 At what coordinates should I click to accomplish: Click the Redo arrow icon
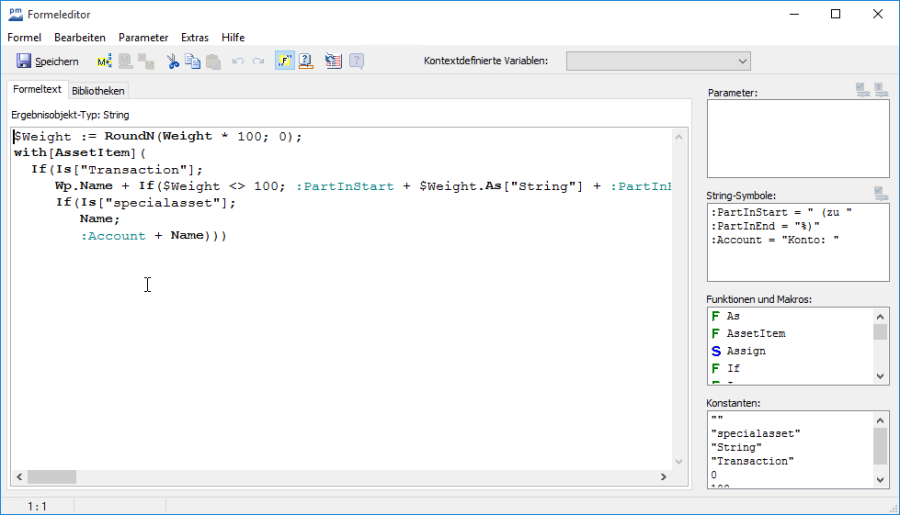point(258,62)
